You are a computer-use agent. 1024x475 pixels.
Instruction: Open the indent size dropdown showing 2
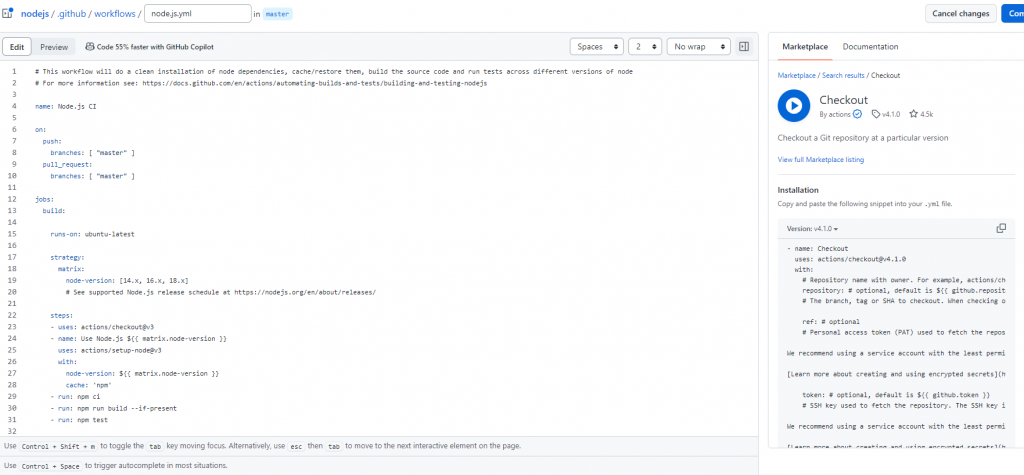[x=645, y=47]
